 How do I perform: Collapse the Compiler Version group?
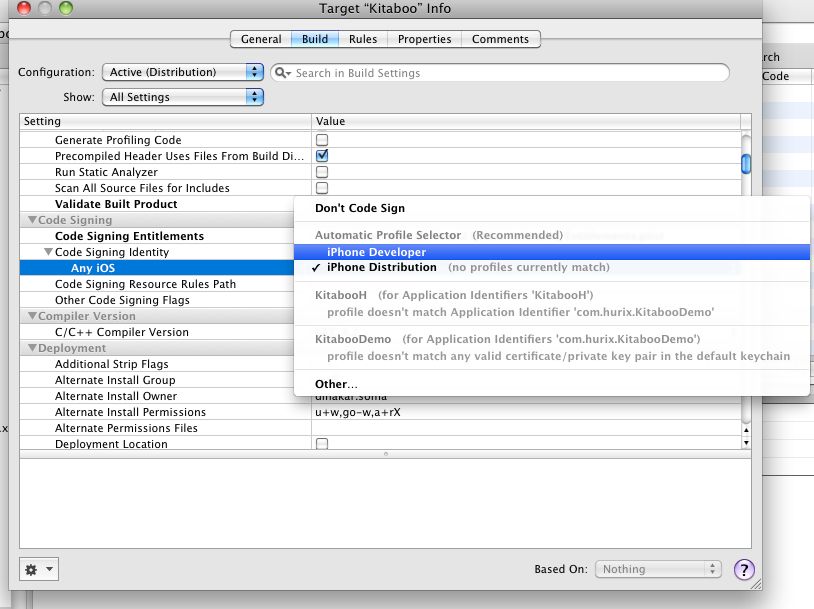(x=32, y=316)
